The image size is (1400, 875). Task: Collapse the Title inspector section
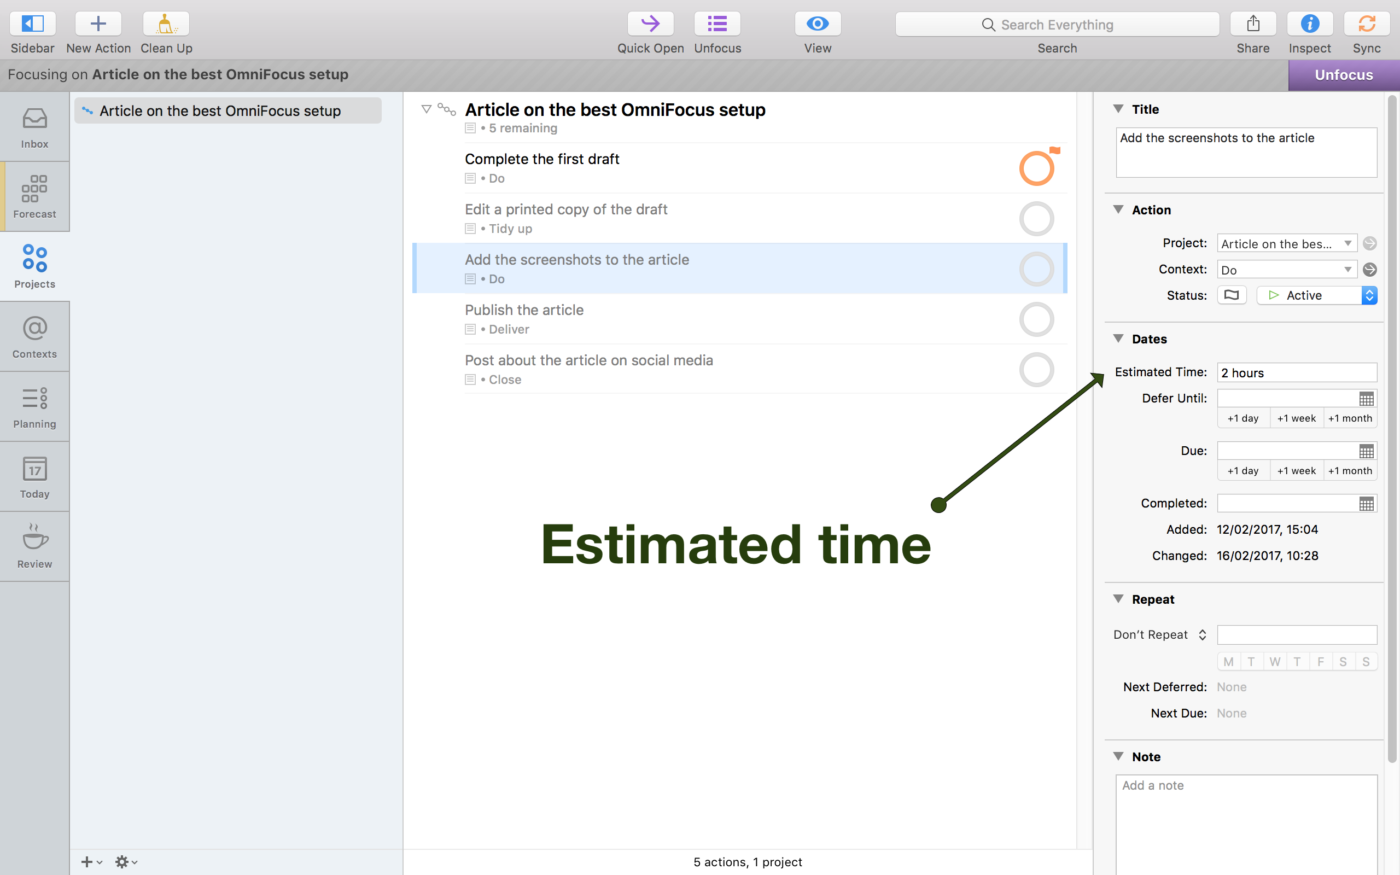tap(1118, 109)
